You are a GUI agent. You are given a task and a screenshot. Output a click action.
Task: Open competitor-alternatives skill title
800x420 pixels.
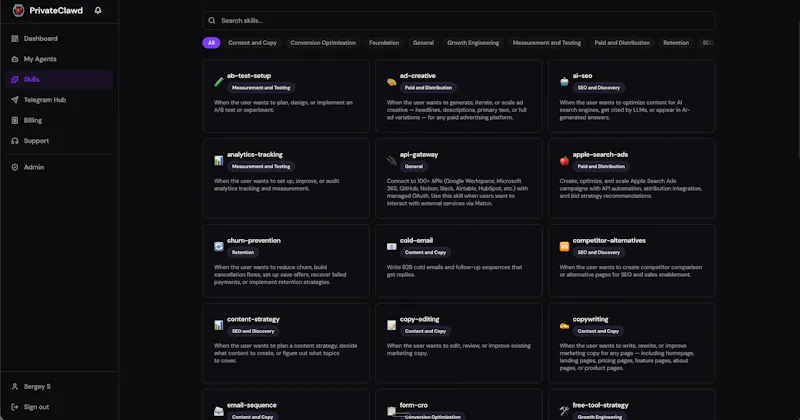pos(609,240)
